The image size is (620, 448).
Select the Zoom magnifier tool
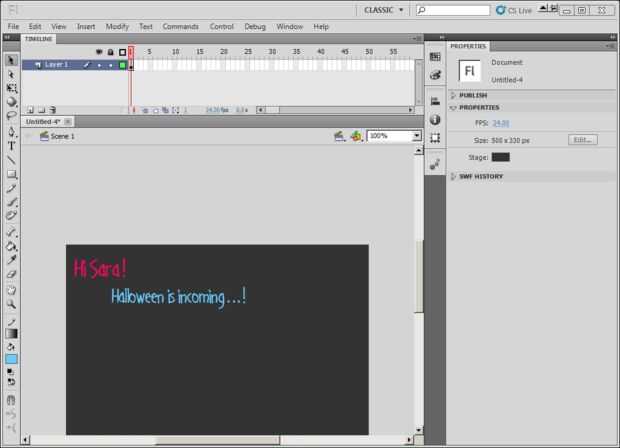coord(11,304)
